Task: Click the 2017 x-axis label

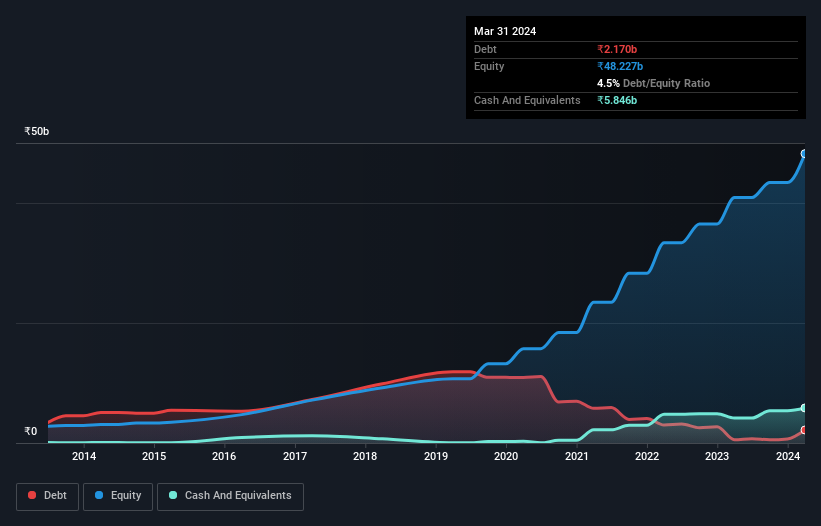Action: (x=295, y=456)
